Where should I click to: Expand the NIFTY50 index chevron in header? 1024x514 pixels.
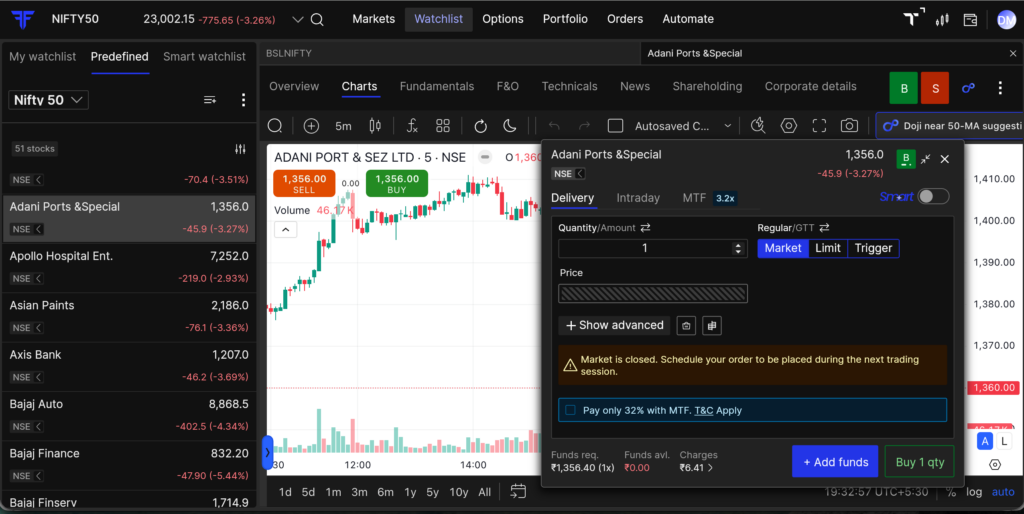point(298,20)
